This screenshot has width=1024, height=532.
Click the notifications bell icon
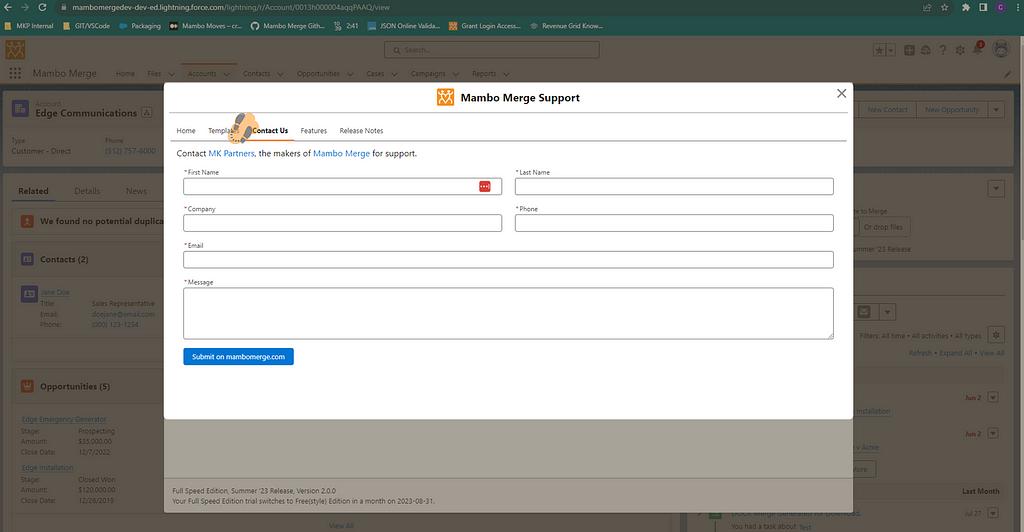[x=977, y=50]
